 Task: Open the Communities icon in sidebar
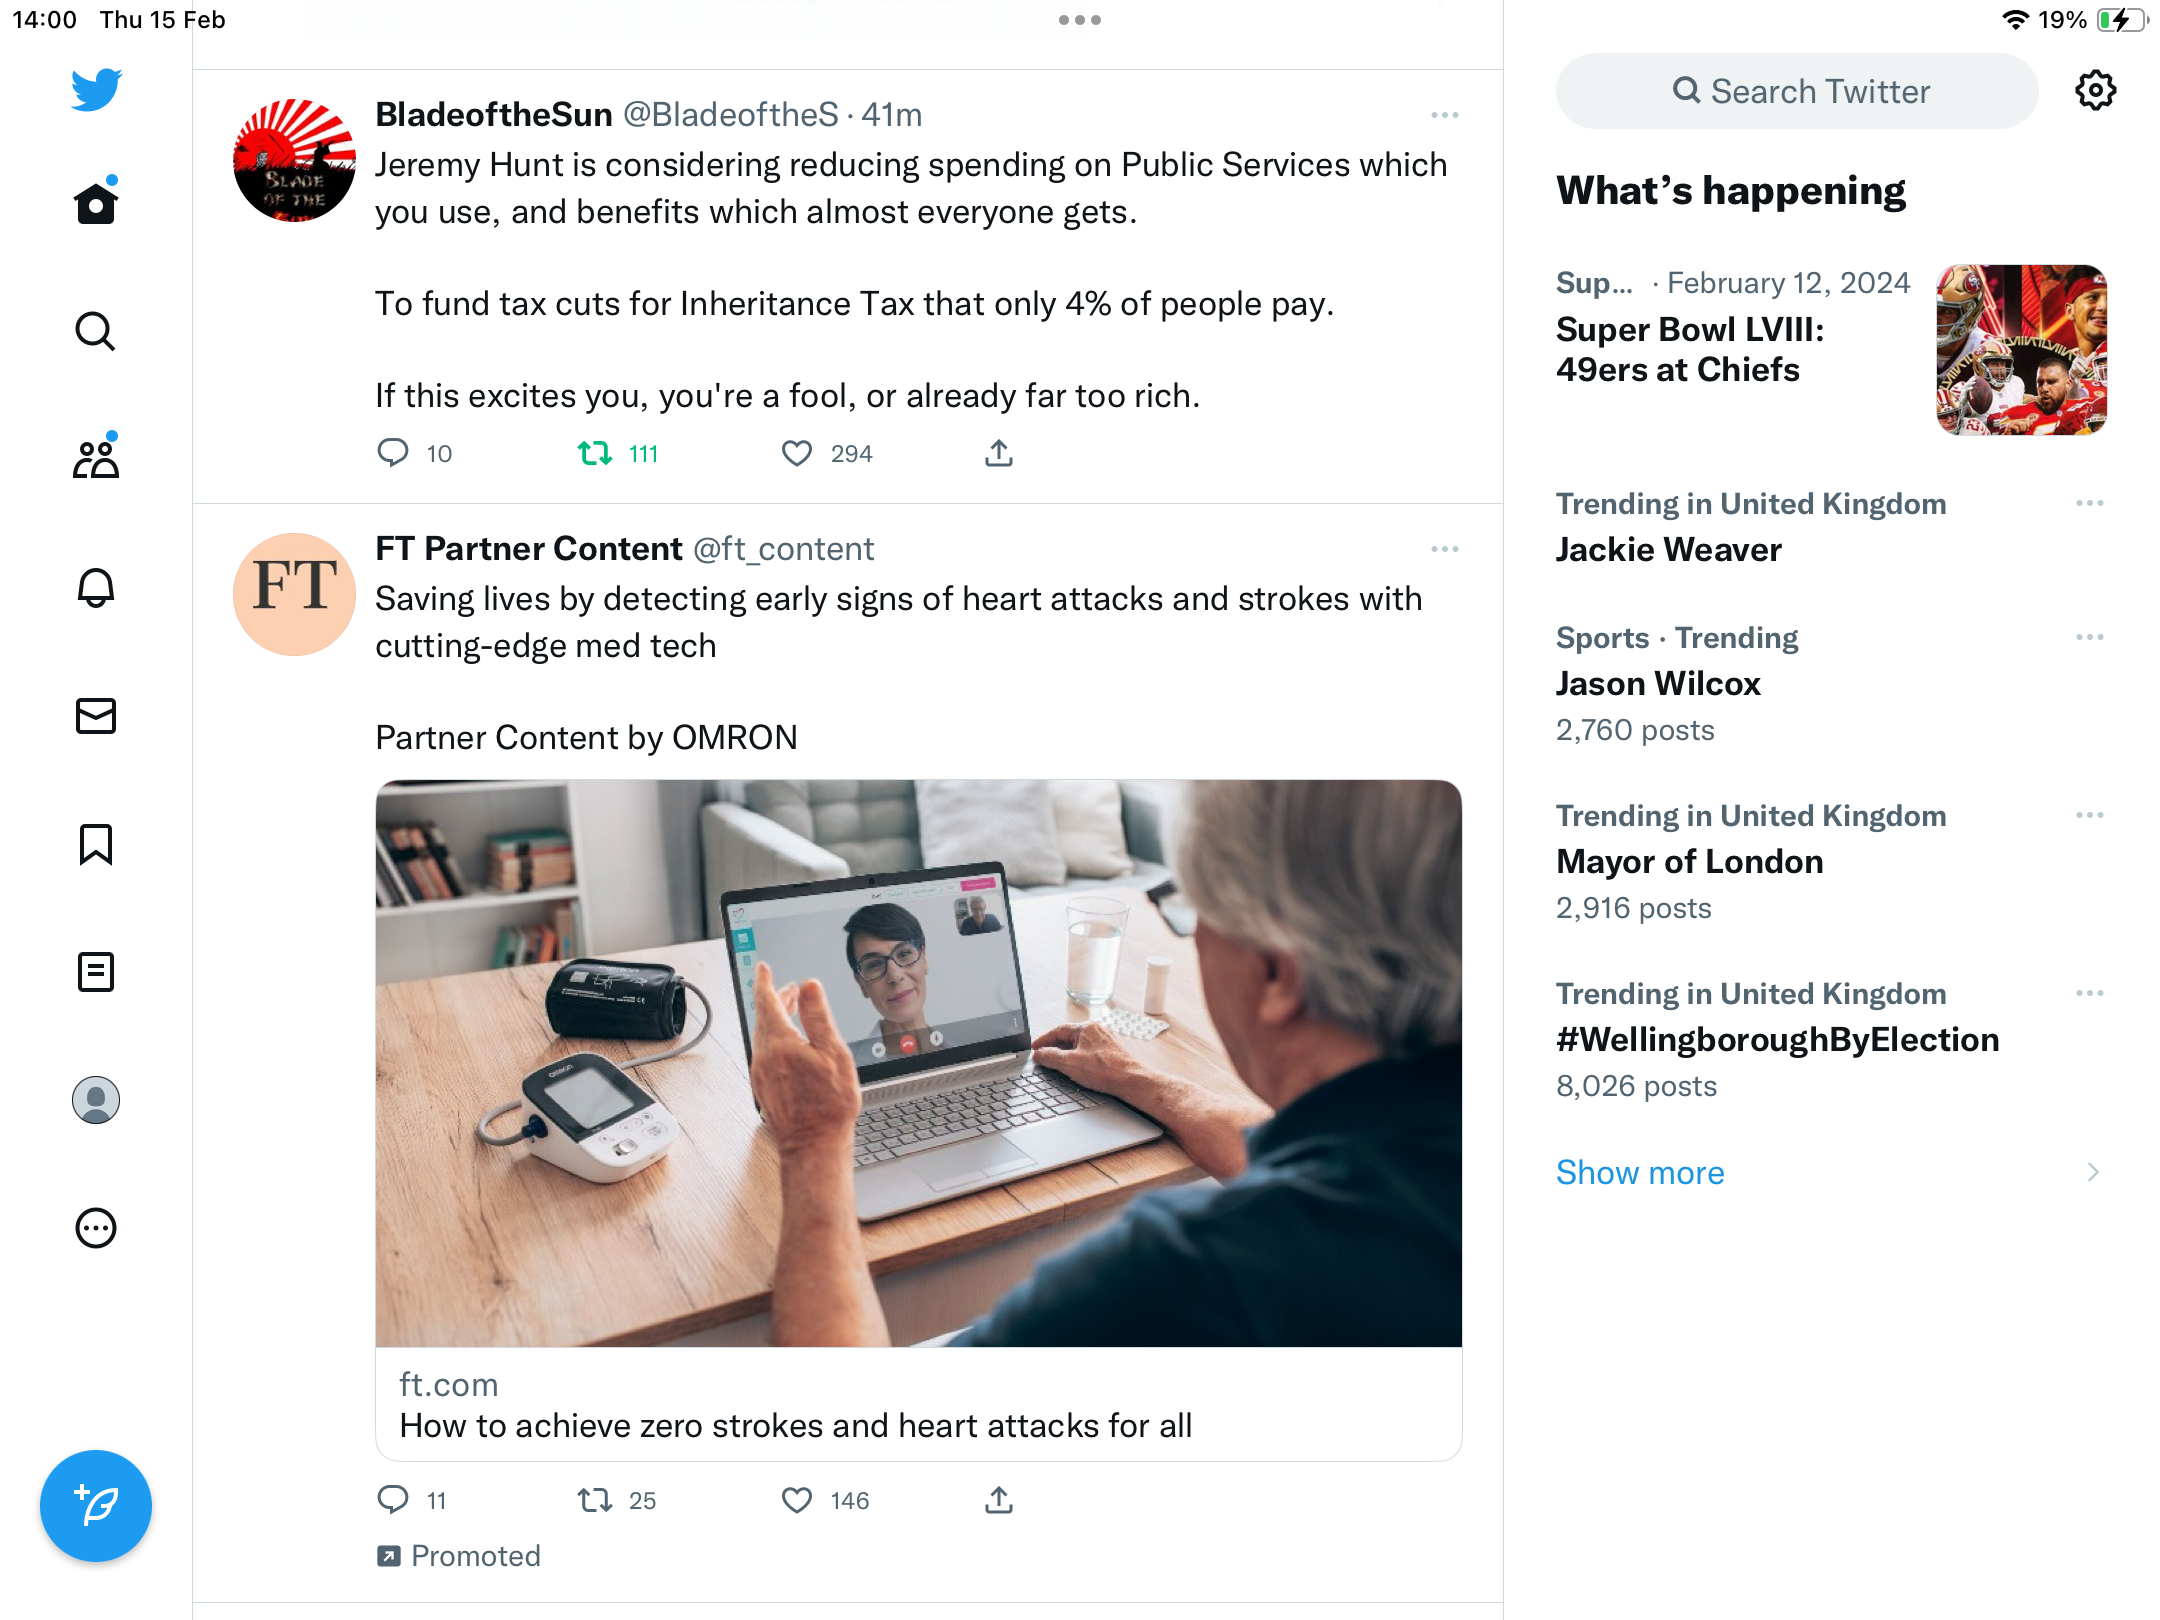click(96, 458)
